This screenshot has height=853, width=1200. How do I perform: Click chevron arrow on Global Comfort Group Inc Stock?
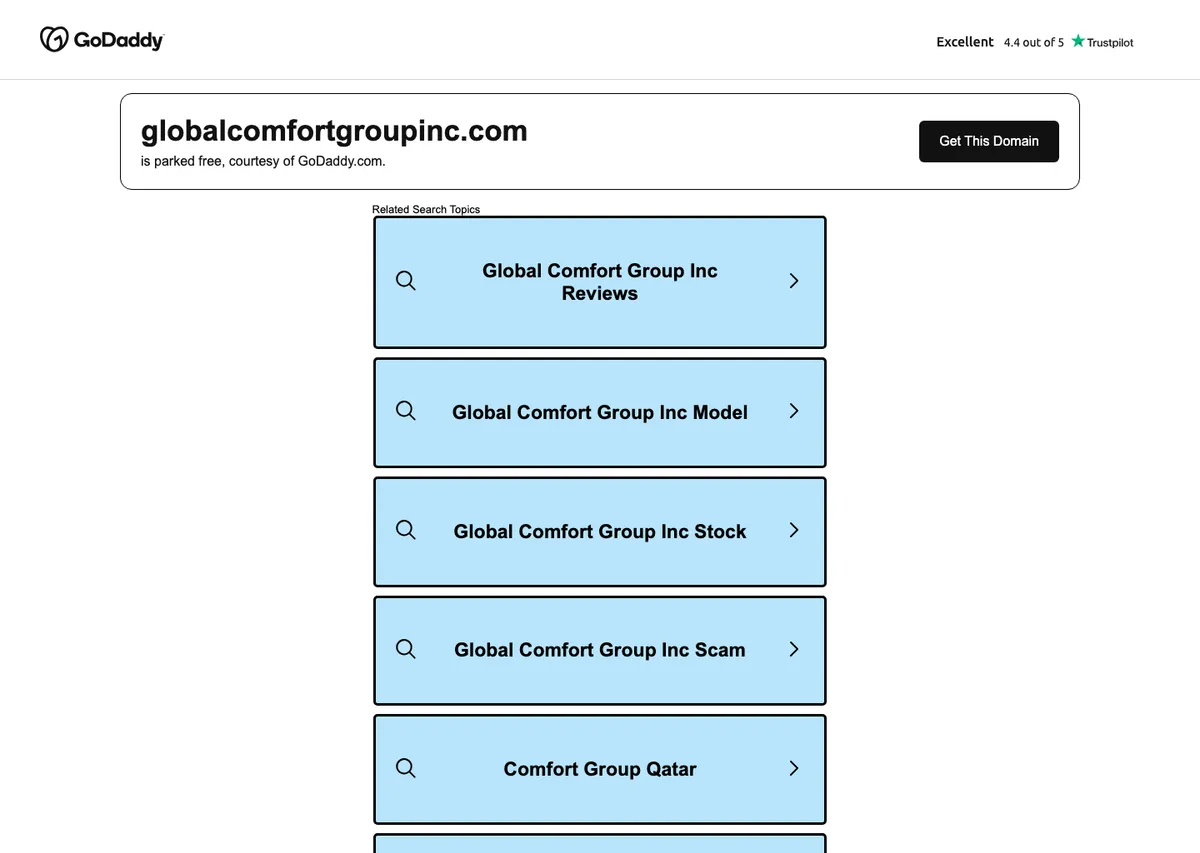point(794,530)
